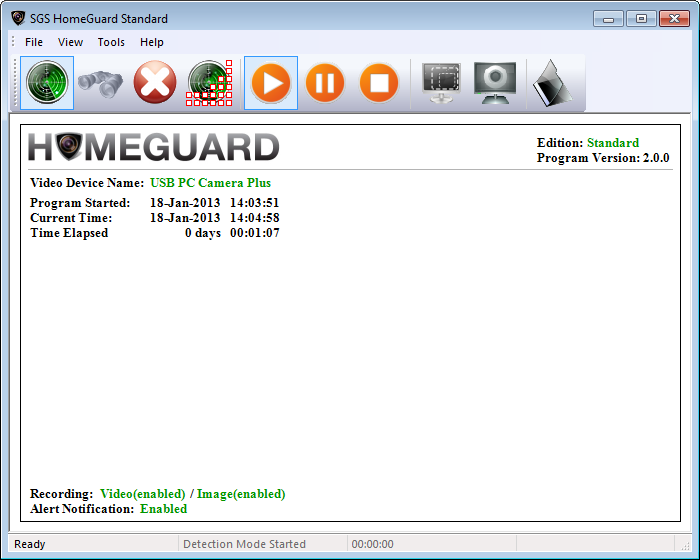Click the black crystal prism icon
Screen dimensions: 700x560
pos(552,83)
